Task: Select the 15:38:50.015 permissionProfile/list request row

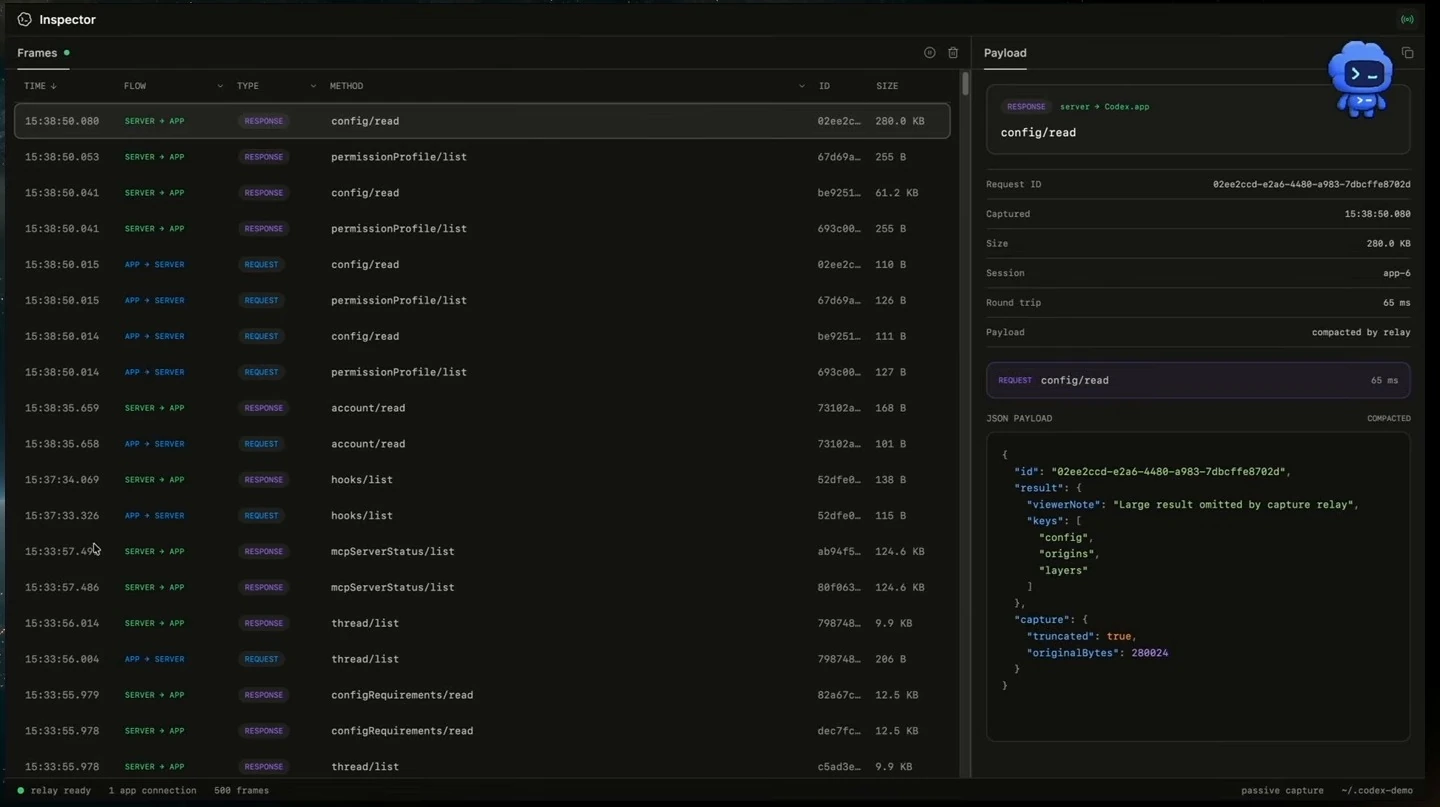Action: (482, 300)
